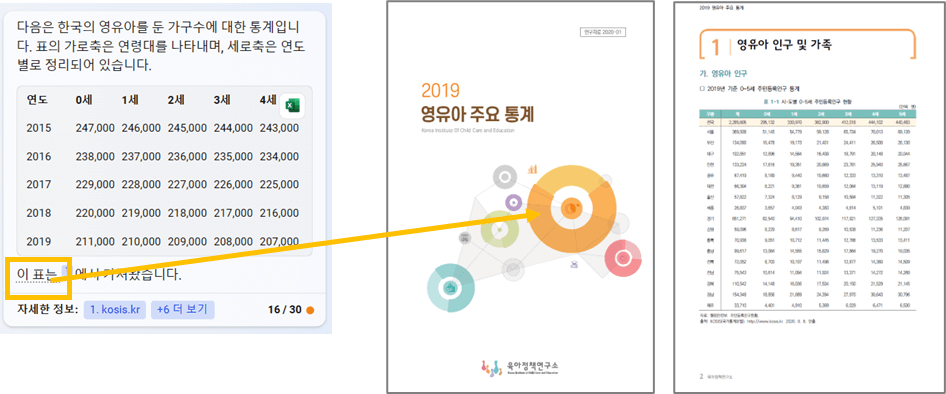
Task: Expand sources with +6 더 보기 button
Action: (182, 310)
